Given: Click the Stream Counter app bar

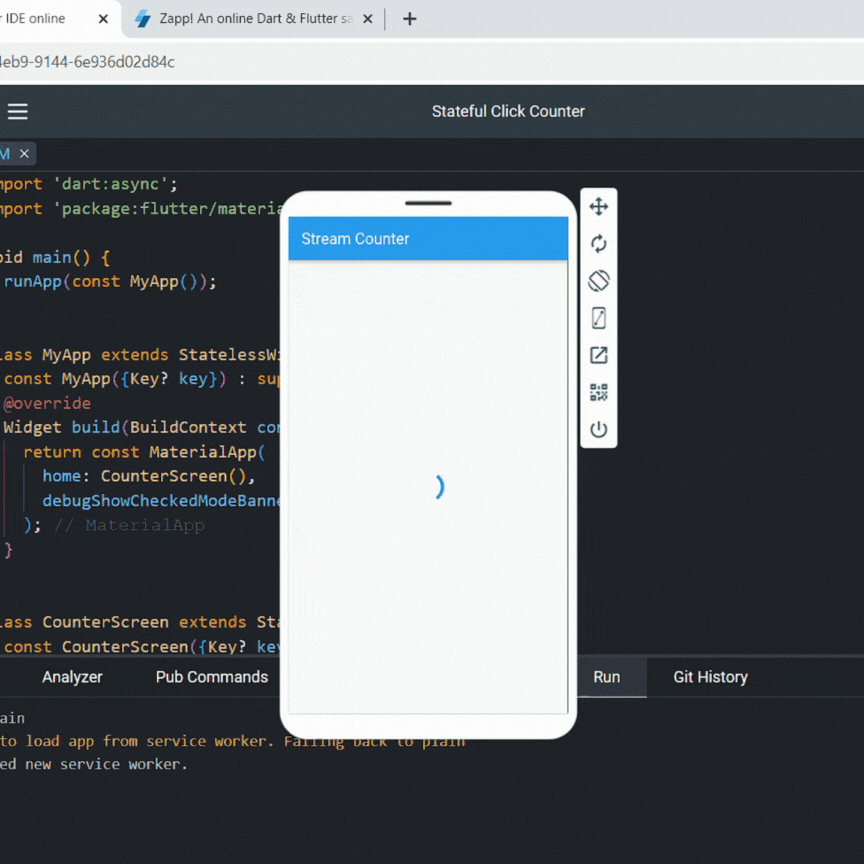Looking at the screenshot, I should 428,238.
